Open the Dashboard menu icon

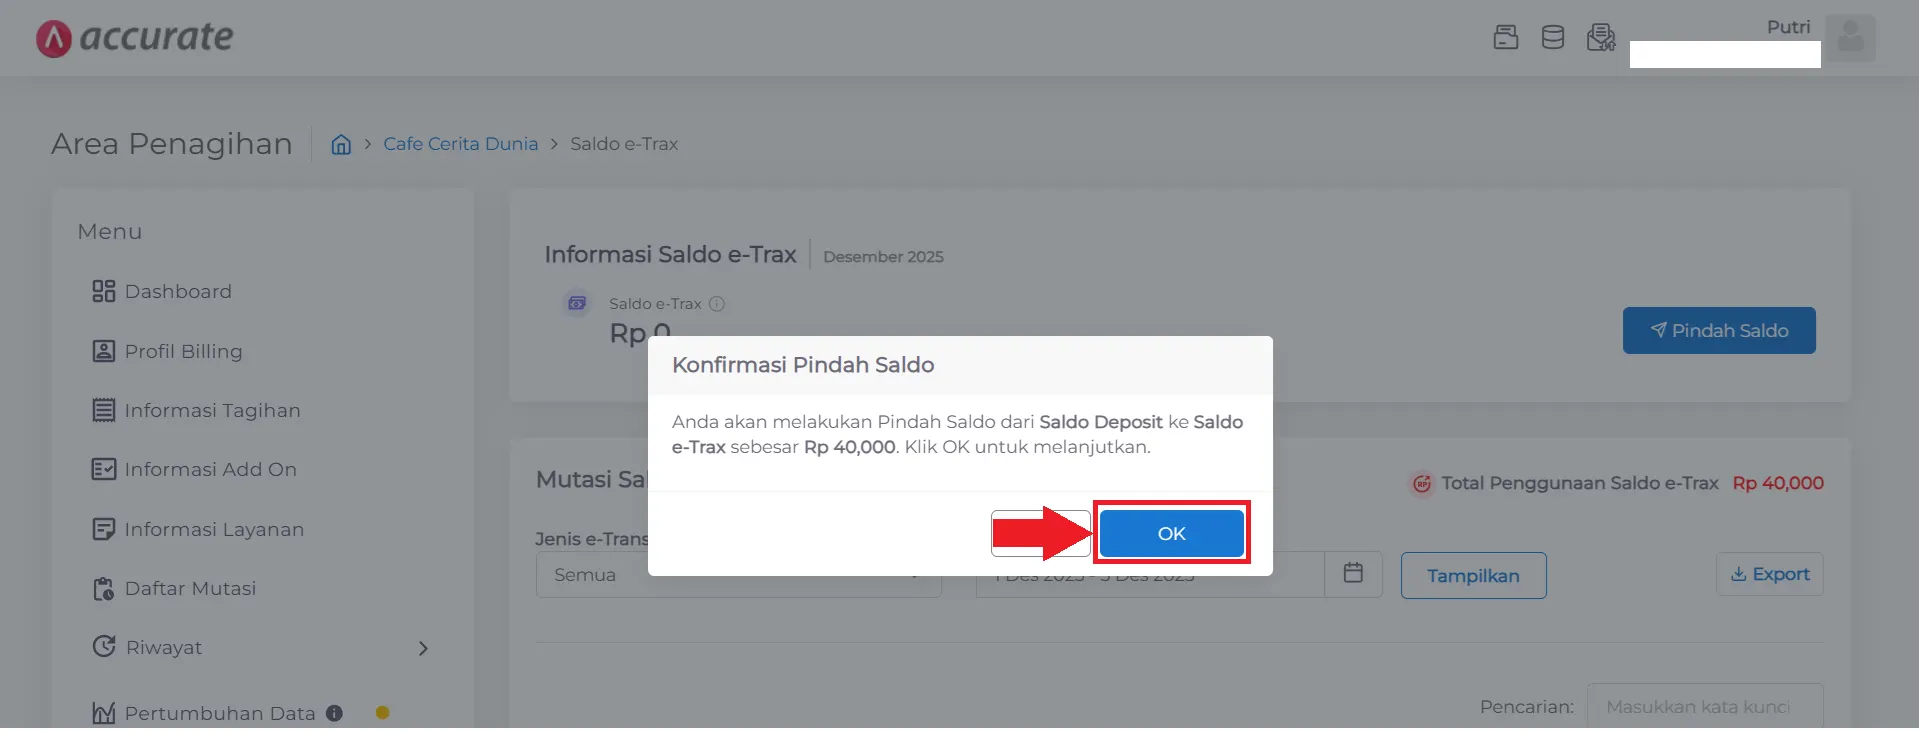tap(104, 291)
